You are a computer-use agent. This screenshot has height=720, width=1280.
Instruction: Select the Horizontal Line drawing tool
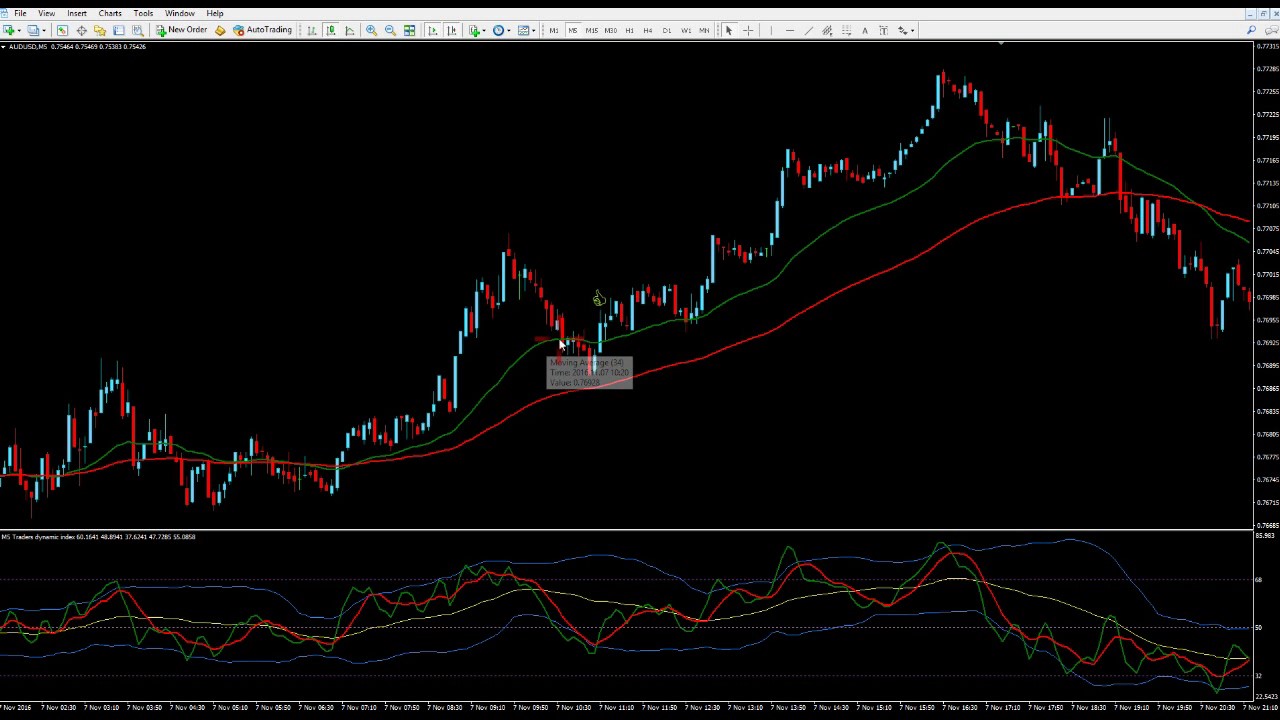click(x=790, y=30)
